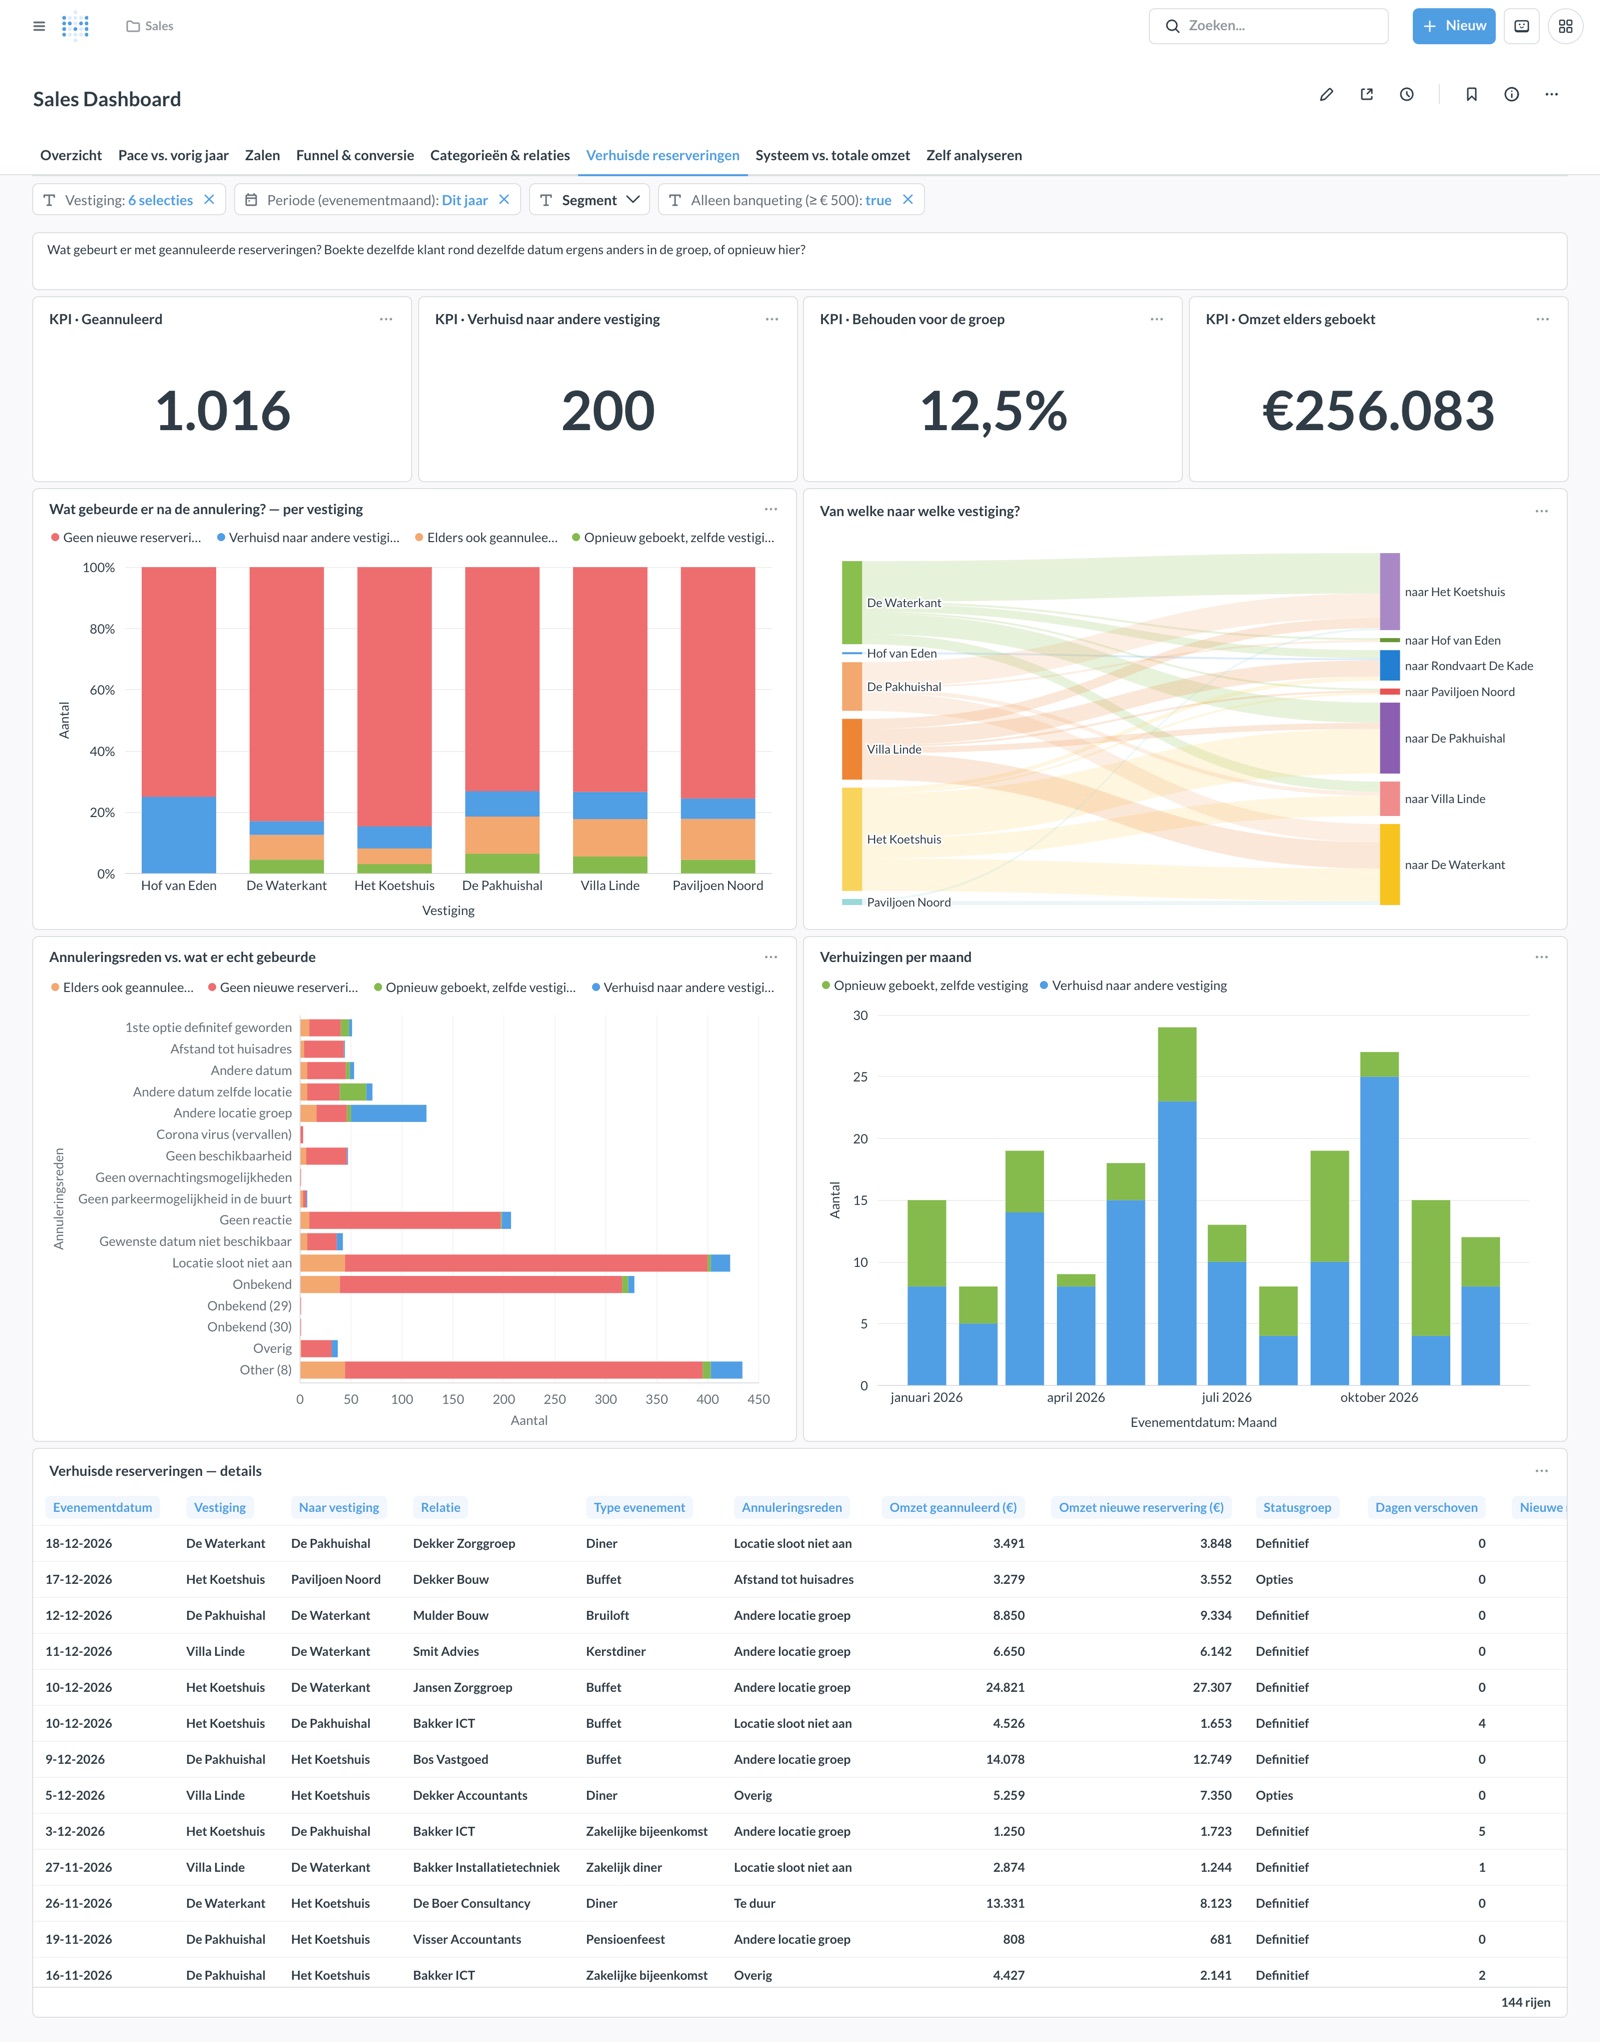This screenshot has width=1600, height=2042.
Task: Open menu of Verhuisde reserveringen details table
Action: coord(1542,1471)
